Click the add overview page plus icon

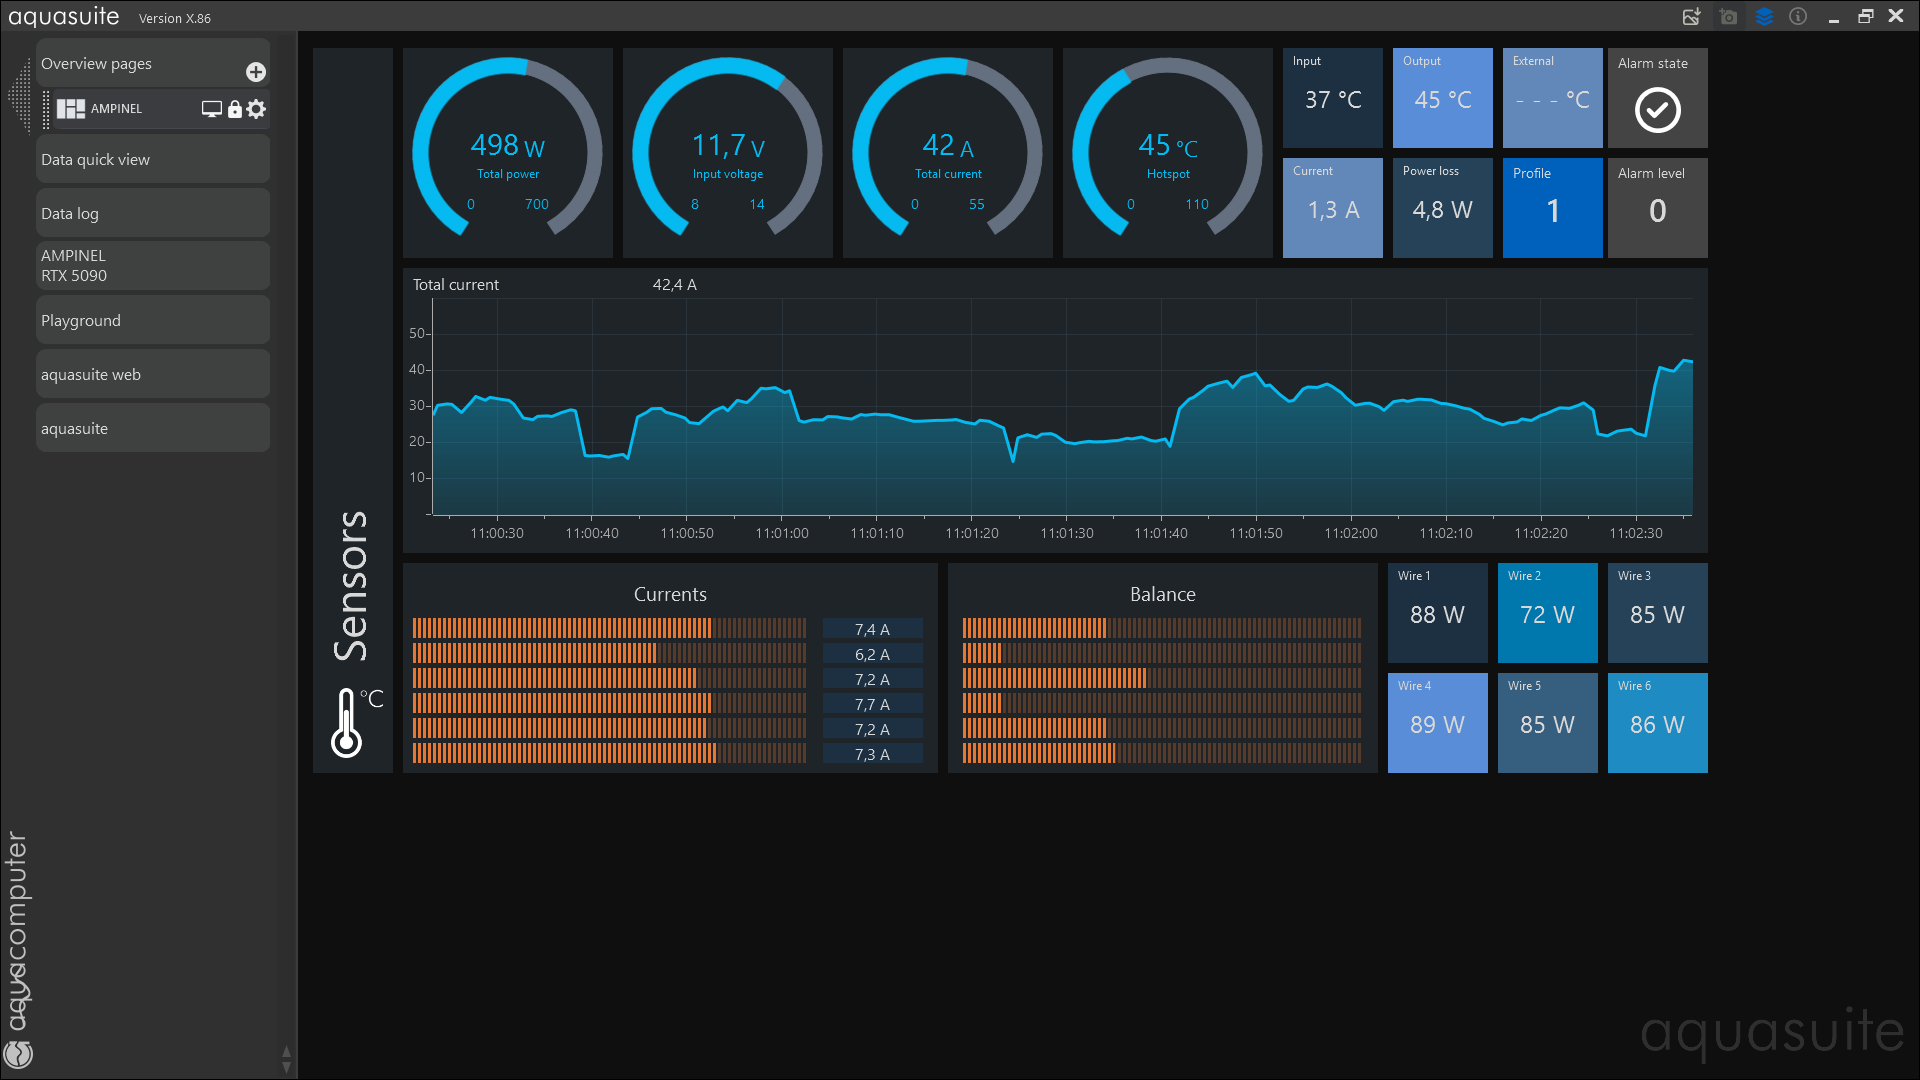pos(256,72)
